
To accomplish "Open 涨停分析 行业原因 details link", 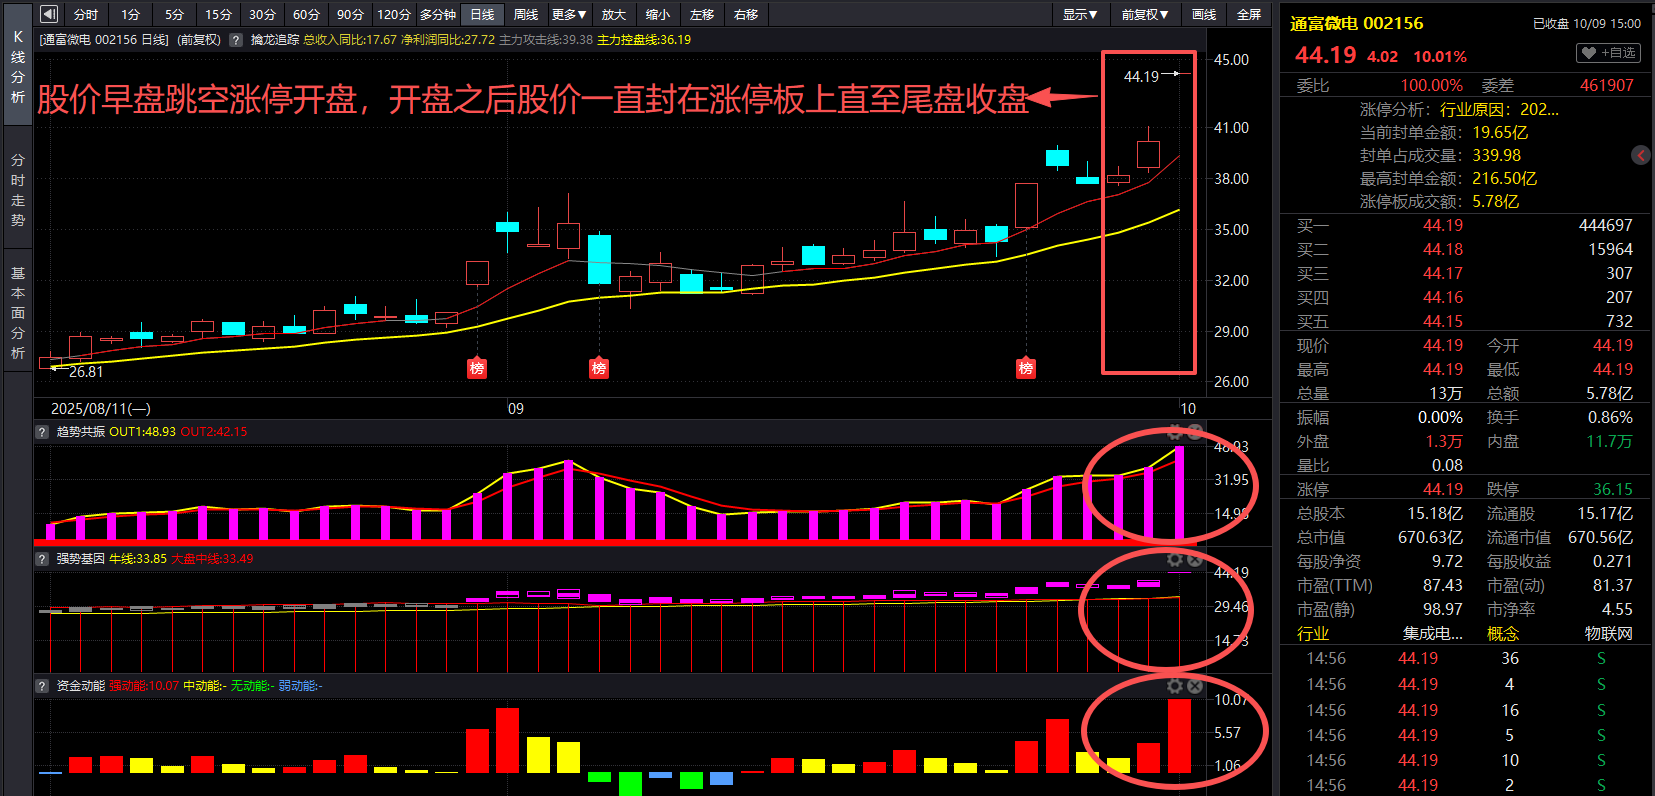I will [x=1499, y=109].
